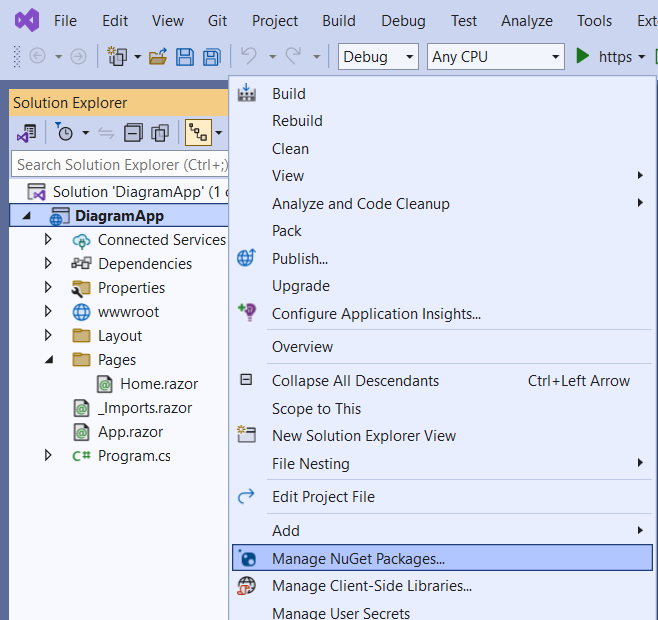The width and height of the screenshot is (658, 620).
Task: Open the Analyze menu
Action: click(x=527, y=21)
